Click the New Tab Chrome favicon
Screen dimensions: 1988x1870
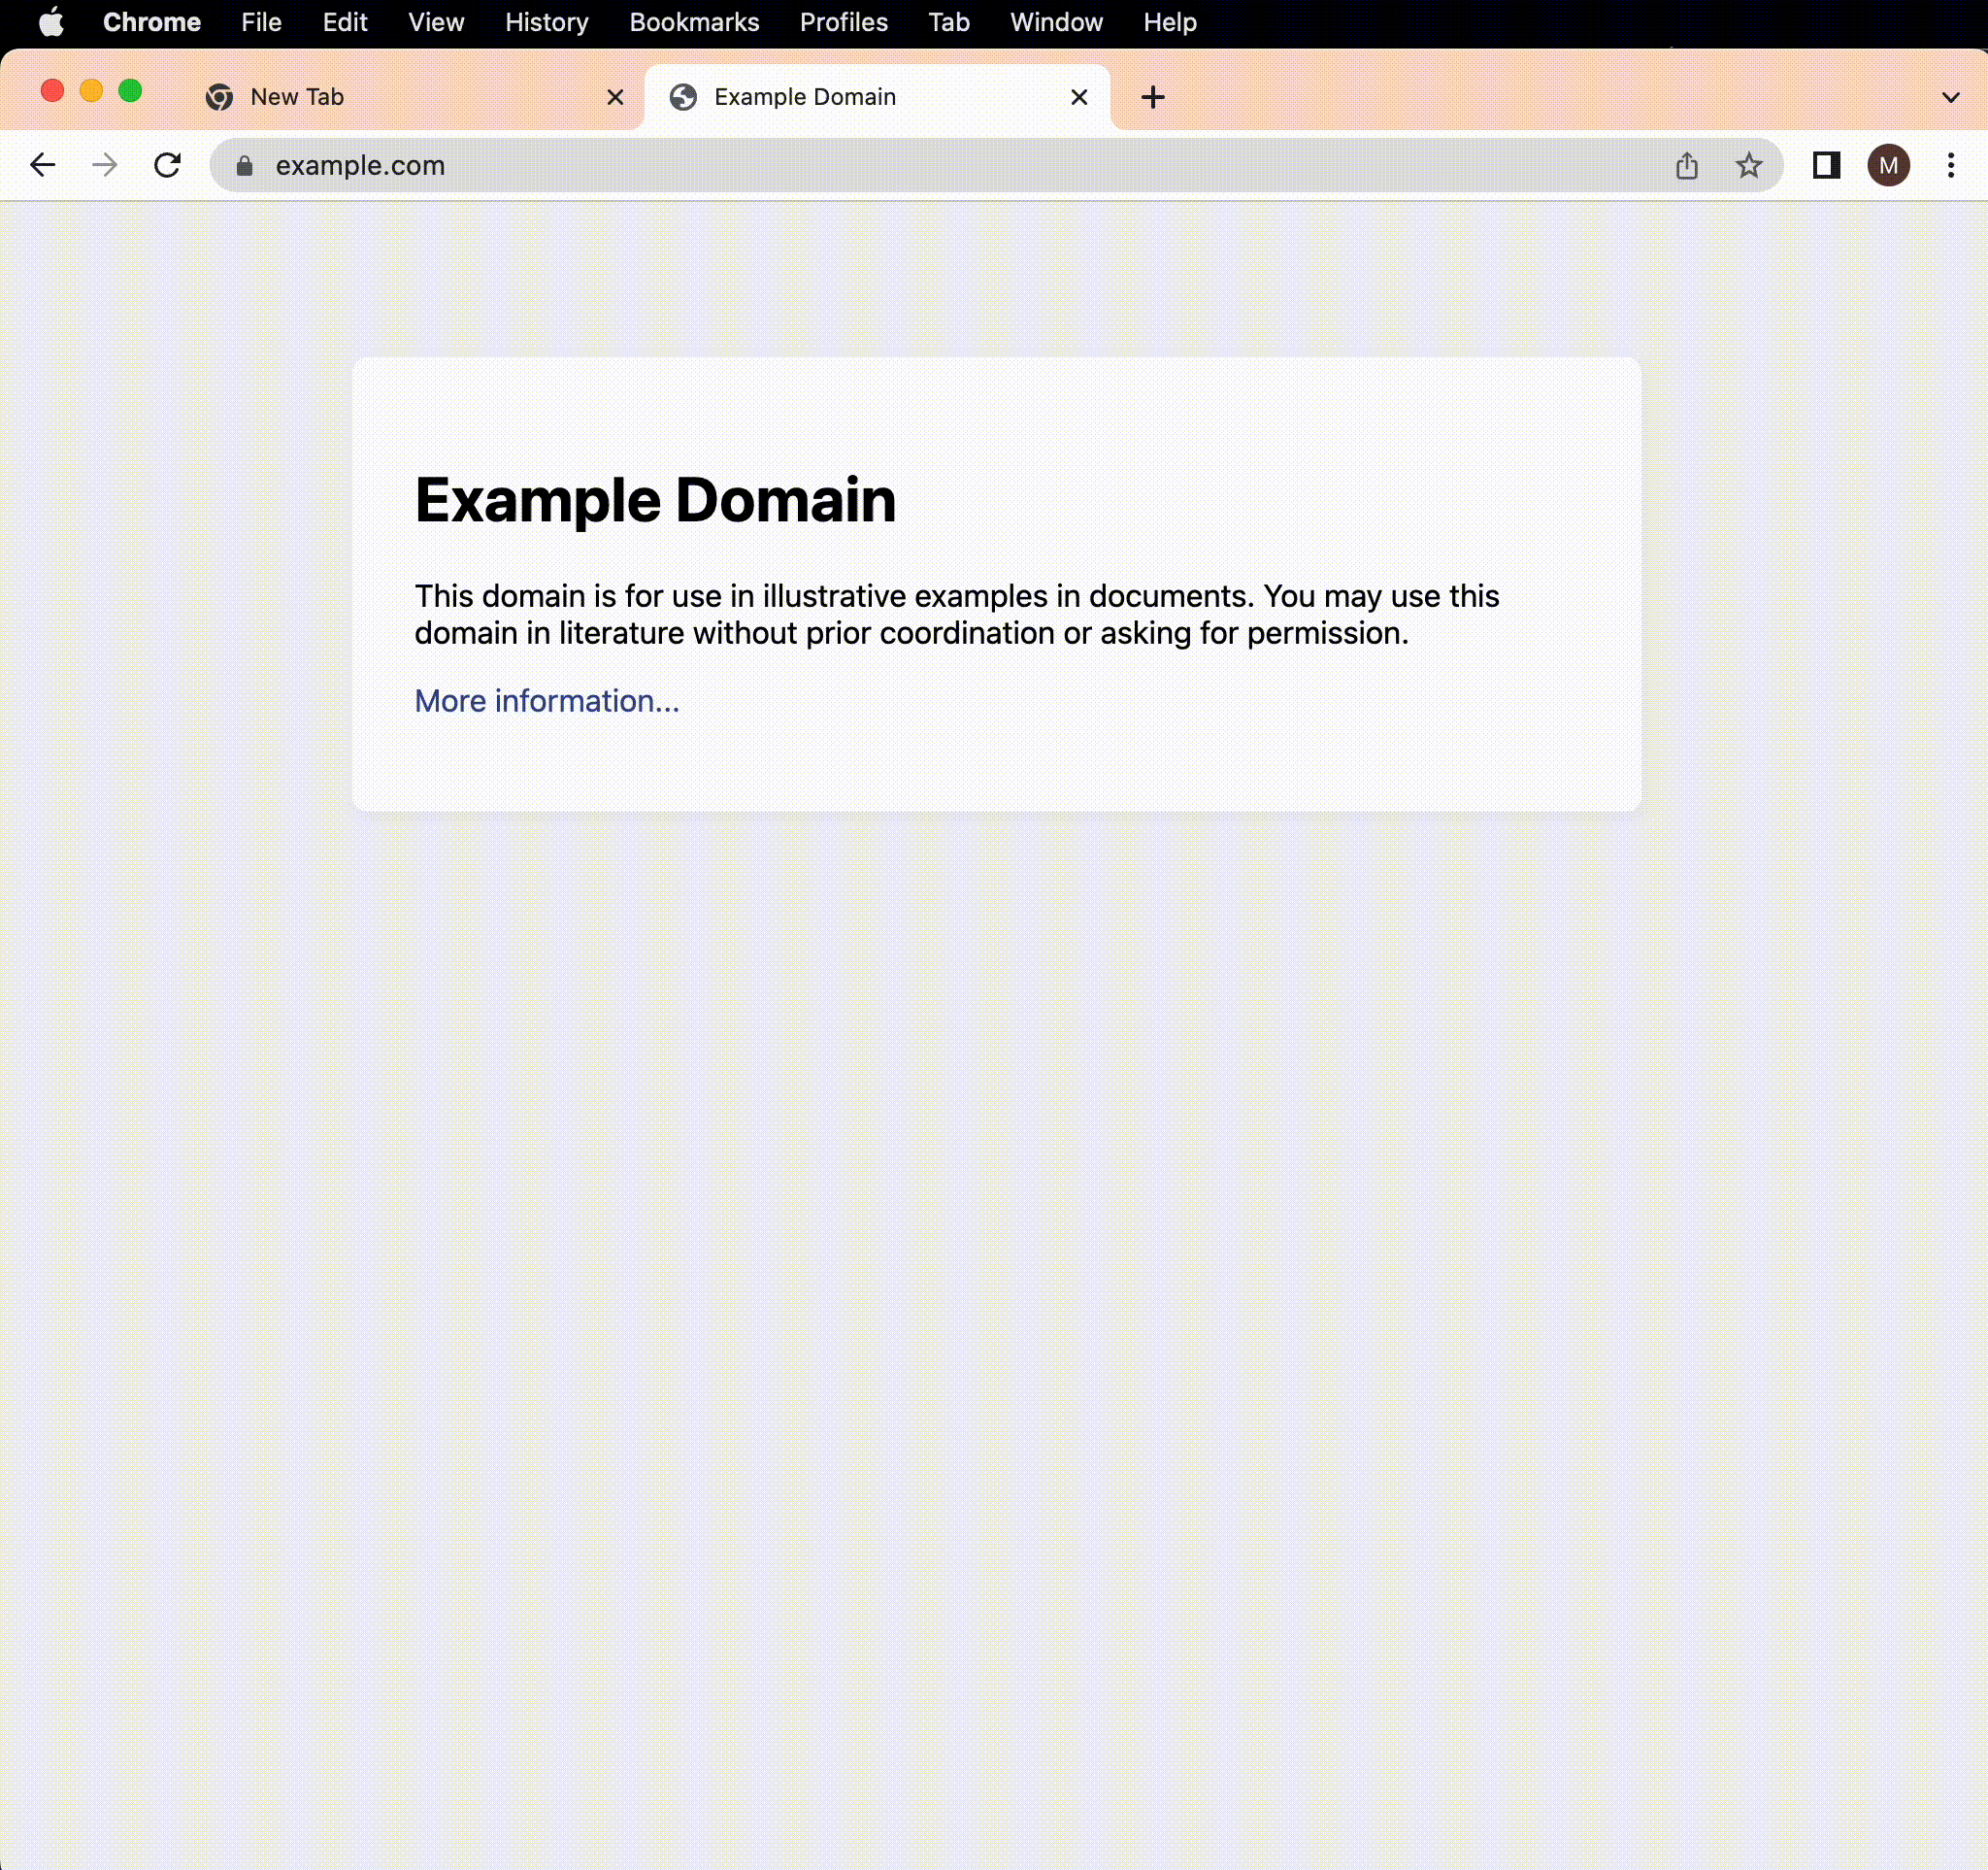(x=219, y=97)
